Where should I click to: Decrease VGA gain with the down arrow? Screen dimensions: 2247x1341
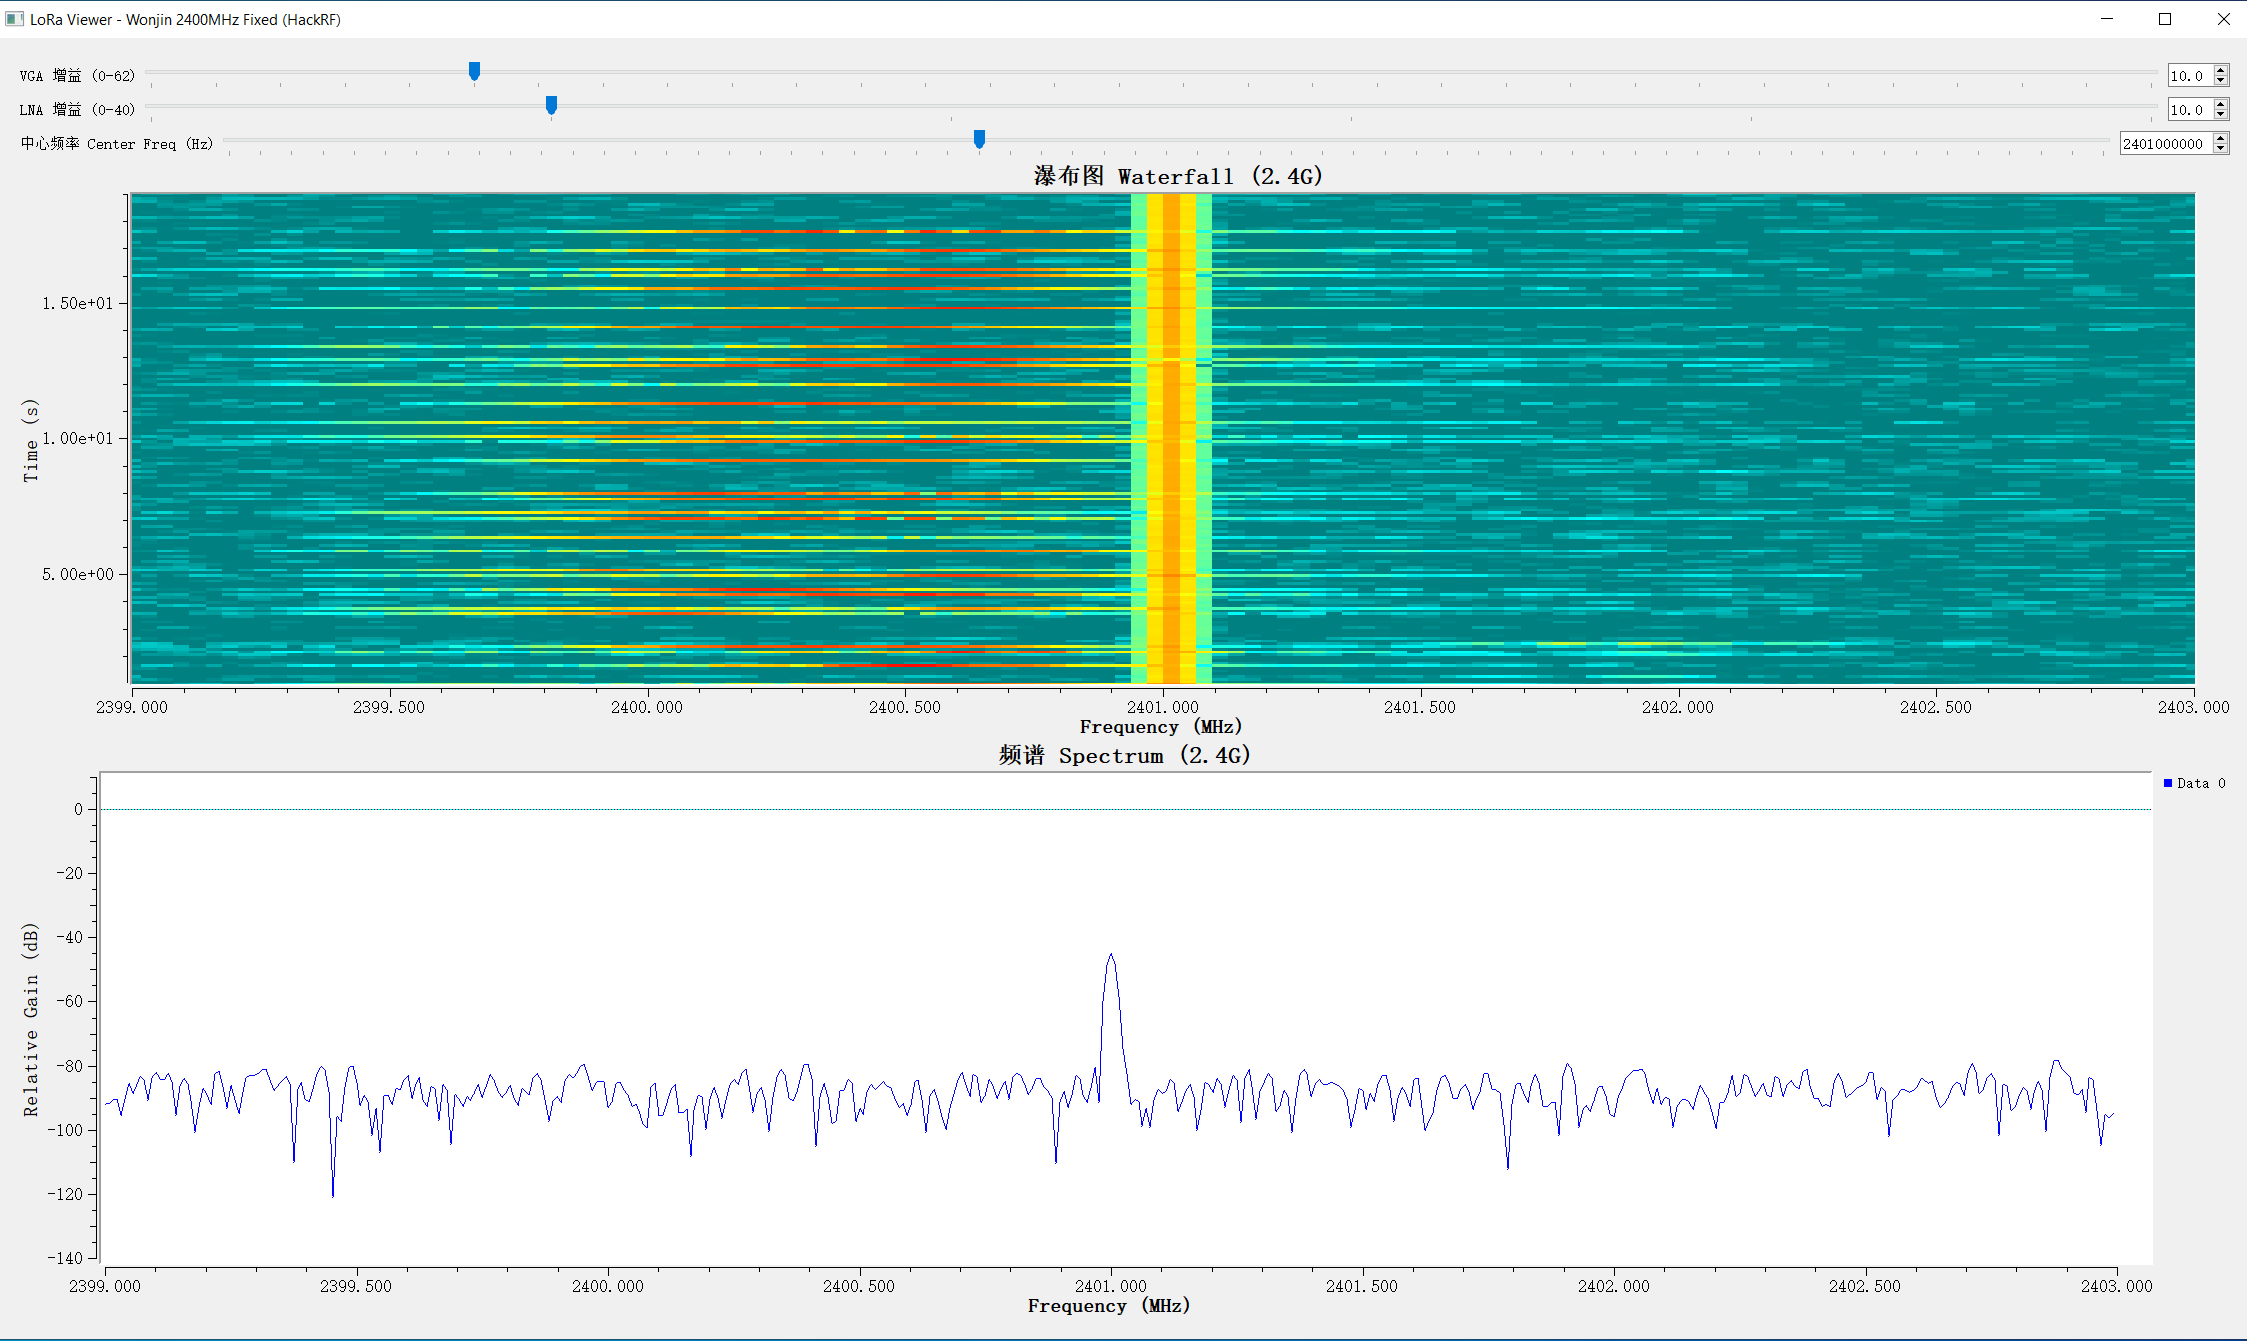point(2221,81)
